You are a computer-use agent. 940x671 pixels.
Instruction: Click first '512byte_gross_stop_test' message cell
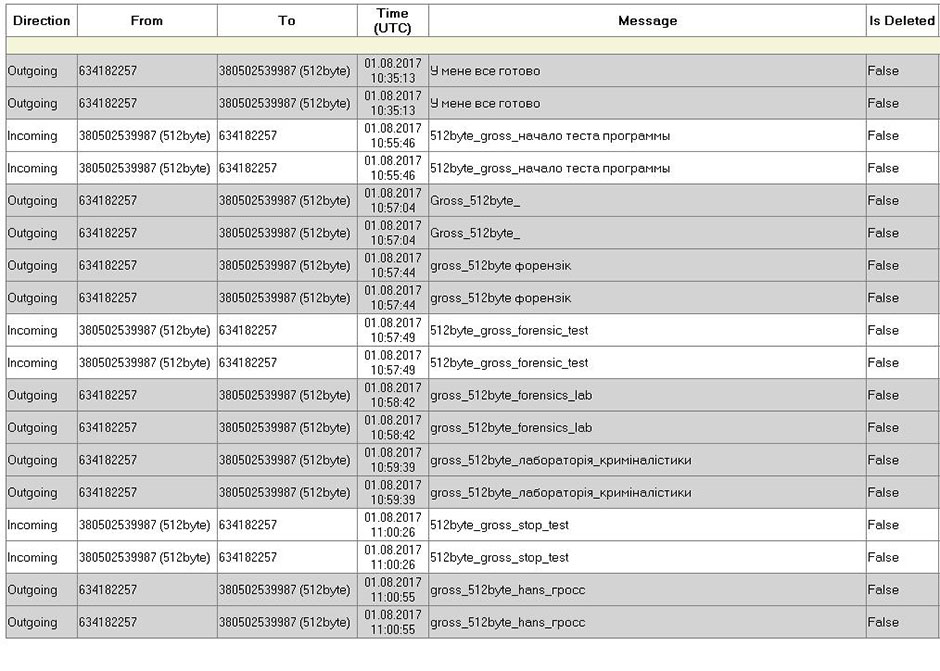pos(499,525)
